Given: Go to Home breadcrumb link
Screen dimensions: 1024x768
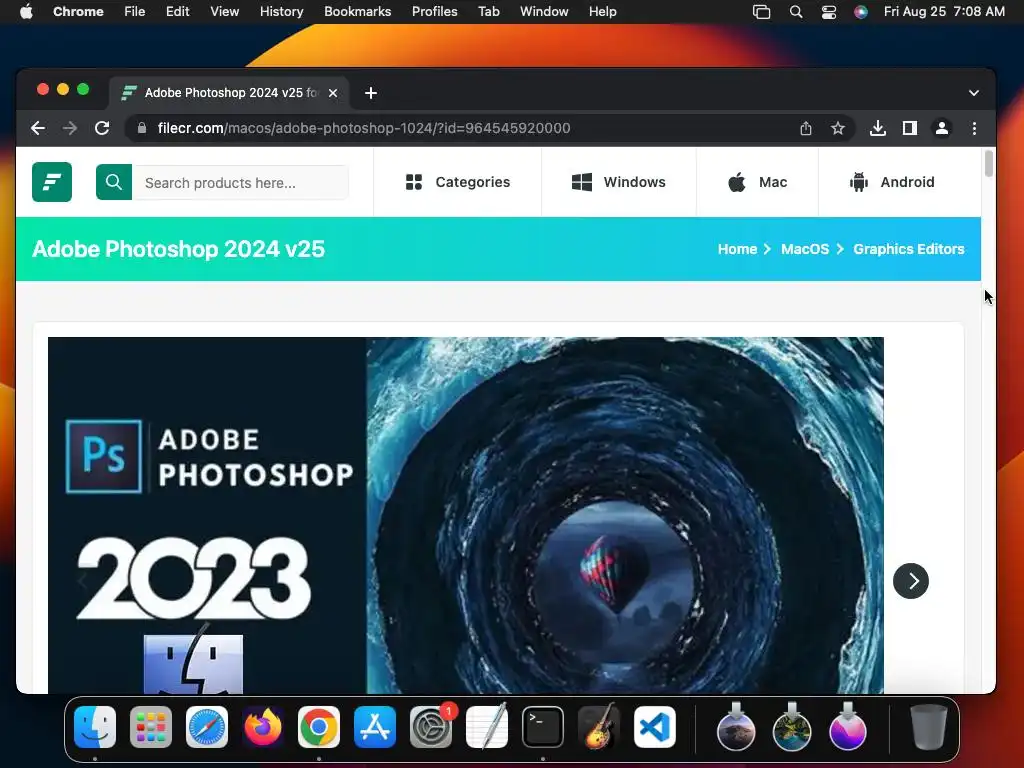Looking at the screenshot, I should [x=737, y=249].
